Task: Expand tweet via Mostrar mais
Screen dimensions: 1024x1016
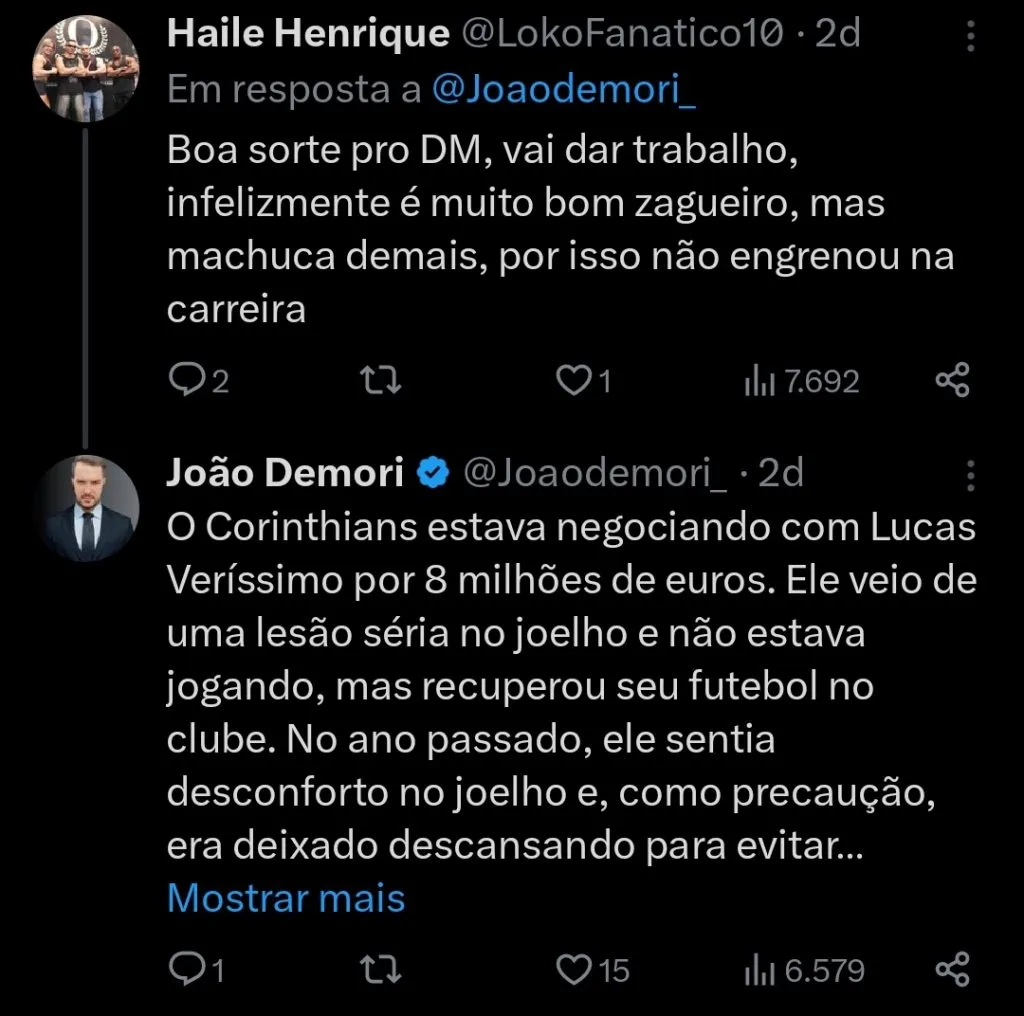Action: coord(286,898)
